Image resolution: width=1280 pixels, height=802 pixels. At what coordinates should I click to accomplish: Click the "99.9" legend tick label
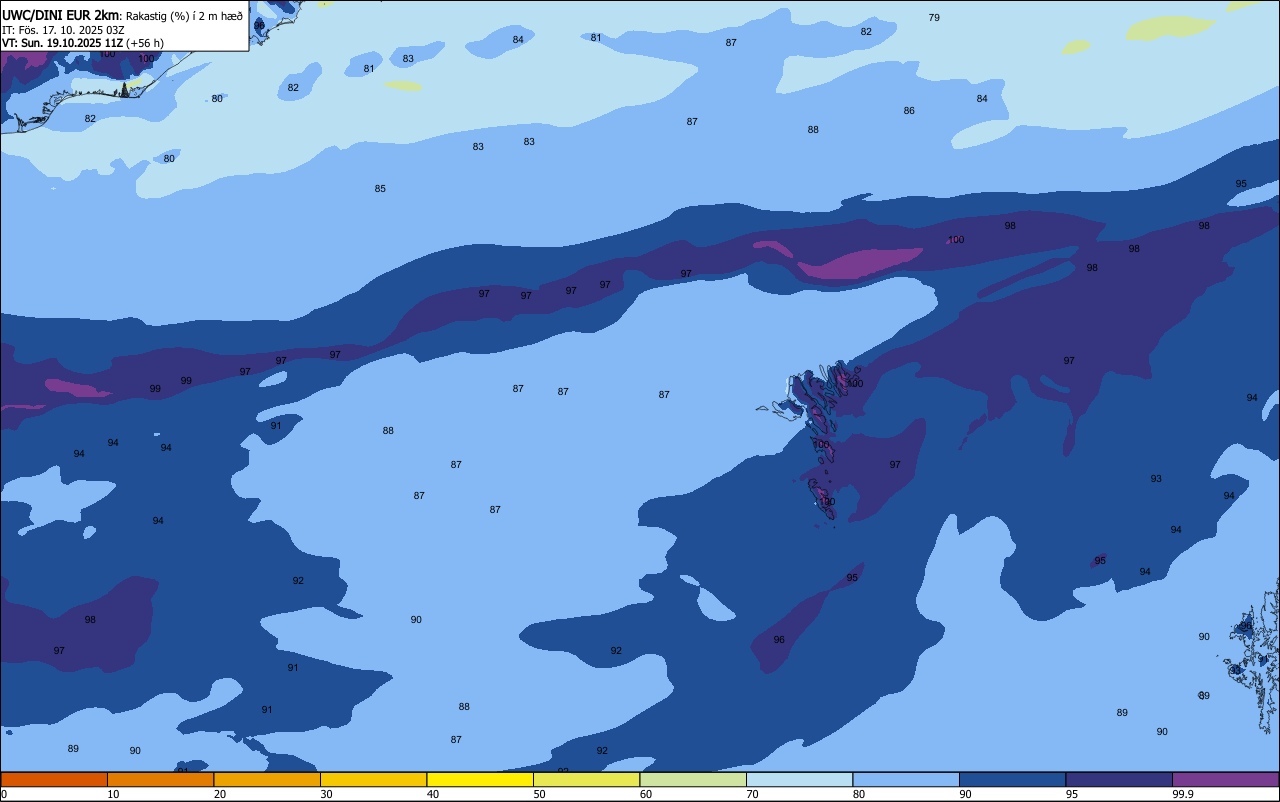click(x=1183, y=794)
